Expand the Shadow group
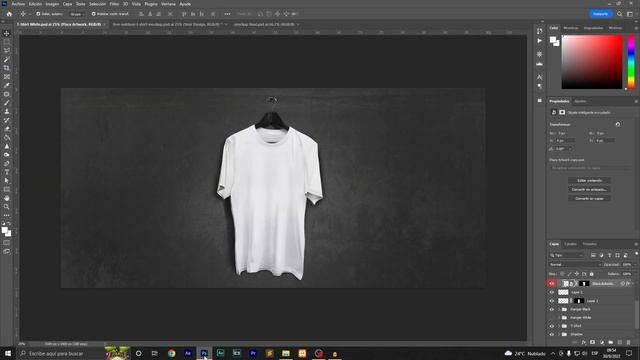This screenshot has width=640, height=360. coord(559,334)
